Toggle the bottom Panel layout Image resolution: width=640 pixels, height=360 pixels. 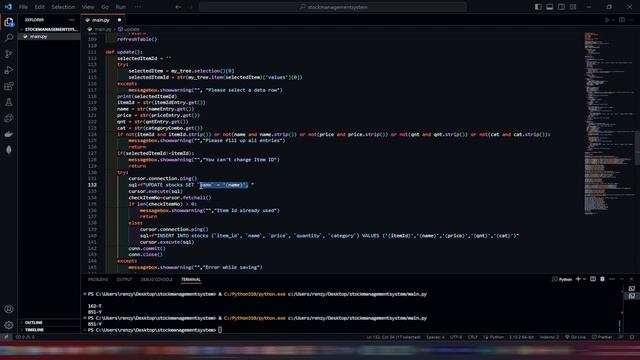[550, 7]
